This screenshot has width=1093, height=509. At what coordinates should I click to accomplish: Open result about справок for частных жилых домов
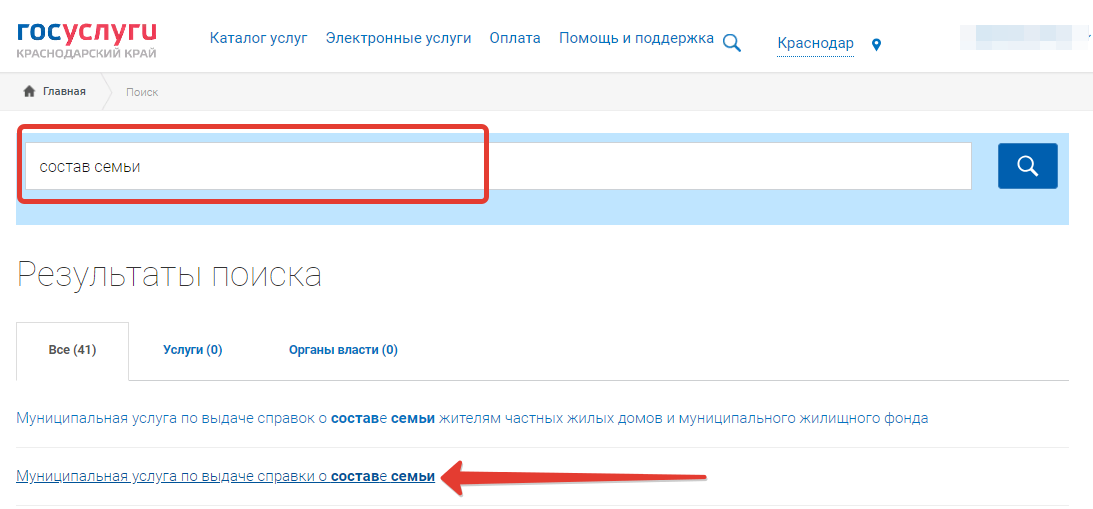472,419
